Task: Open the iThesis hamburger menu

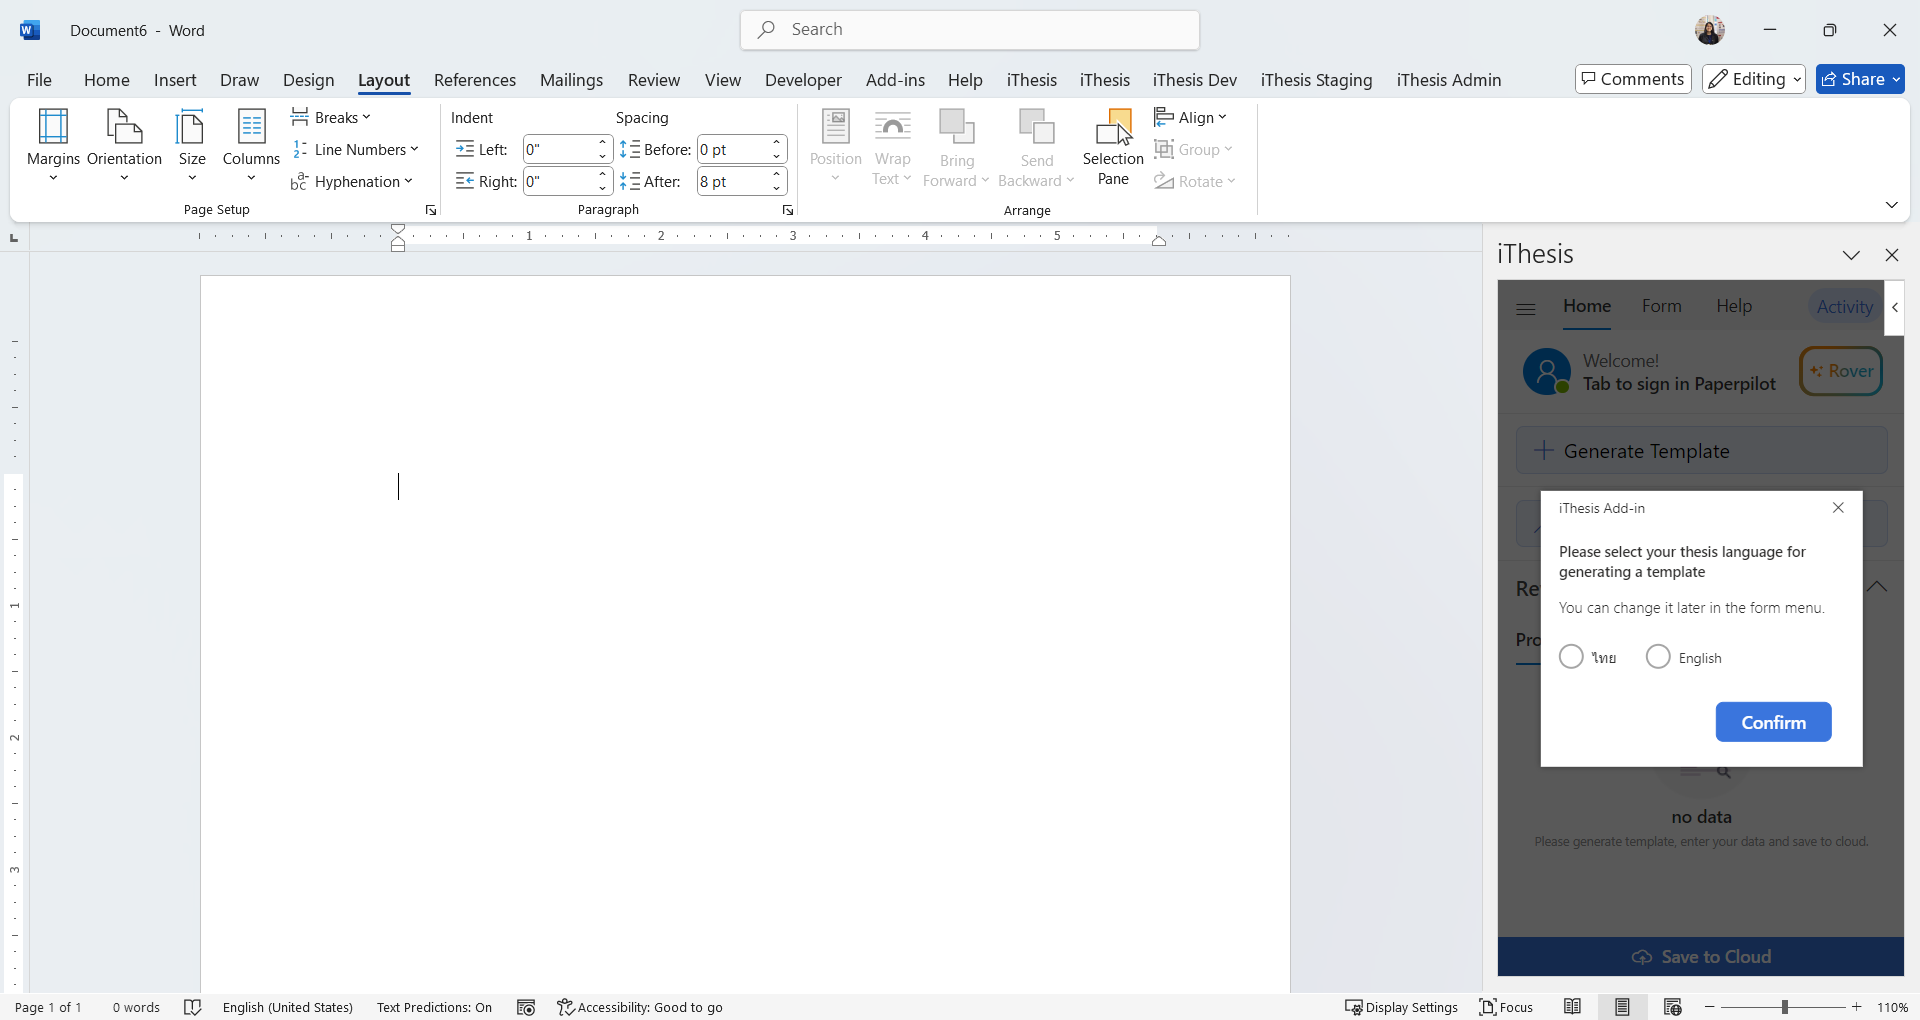Action: tap(1526, 308)
